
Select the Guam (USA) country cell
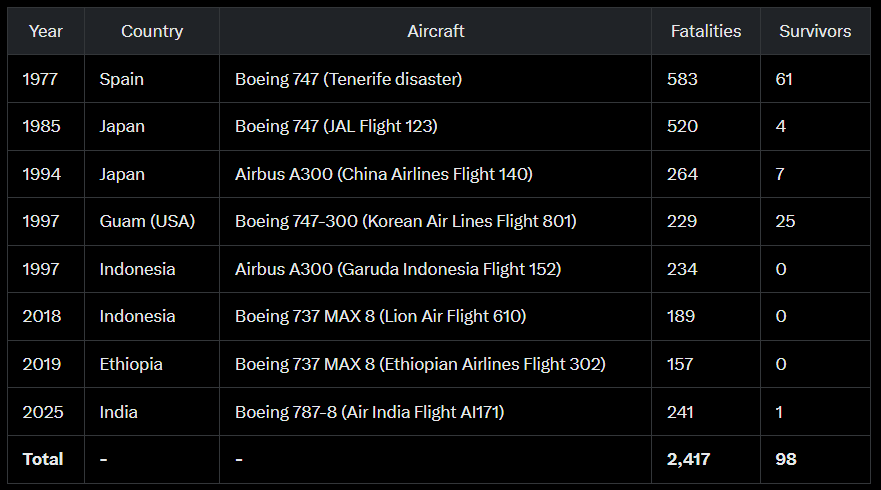pos(152,221)
